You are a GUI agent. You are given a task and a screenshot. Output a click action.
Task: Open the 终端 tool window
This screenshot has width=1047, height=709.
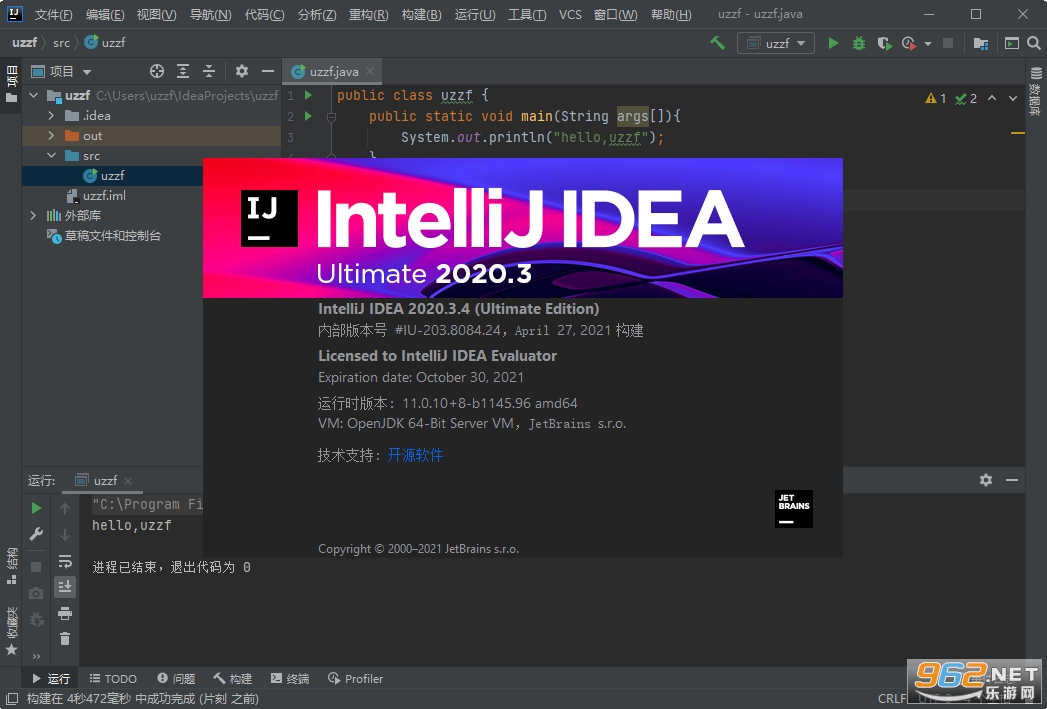click(x=290, y=678)
